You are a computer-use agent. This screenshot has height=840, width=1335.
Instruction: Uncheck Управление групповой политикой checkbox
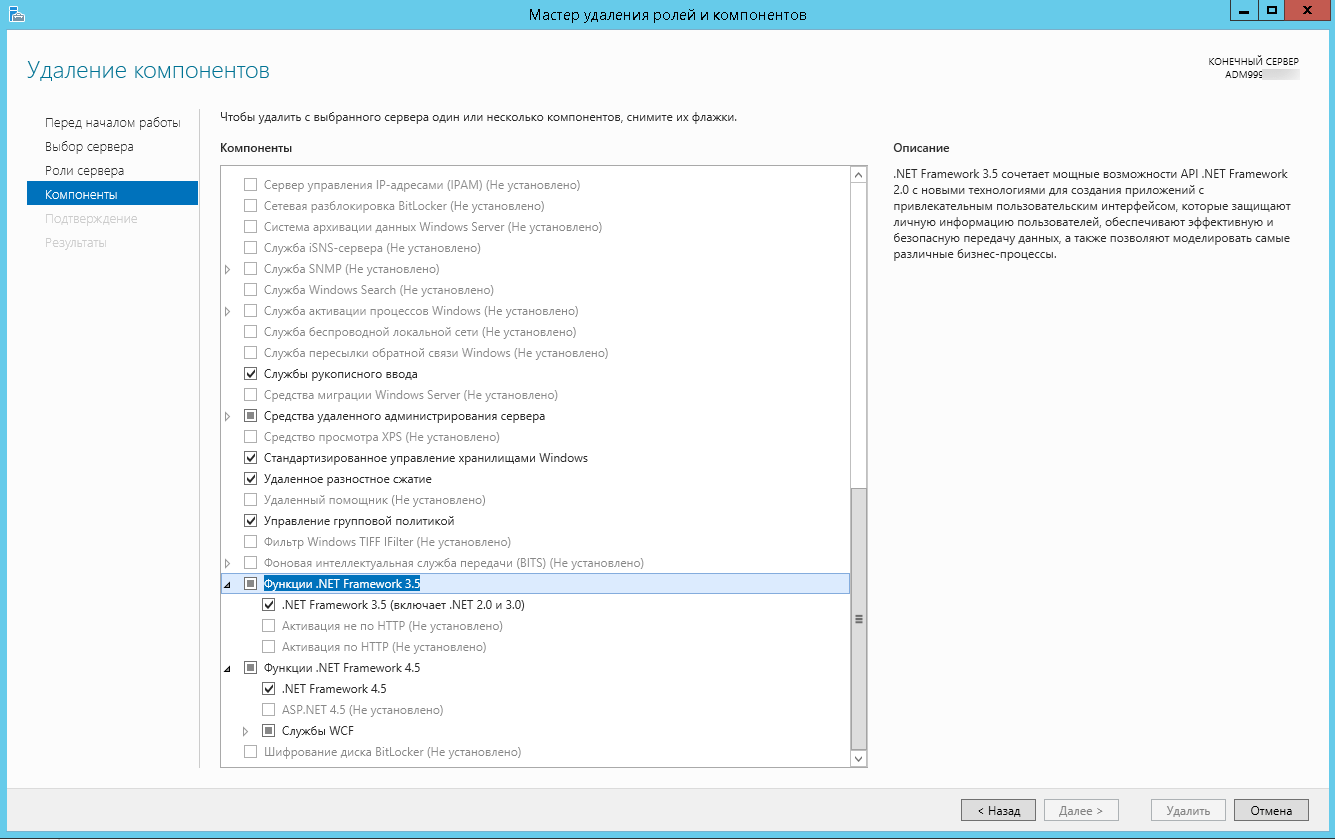pyautogui.click(x=251, y=521)
